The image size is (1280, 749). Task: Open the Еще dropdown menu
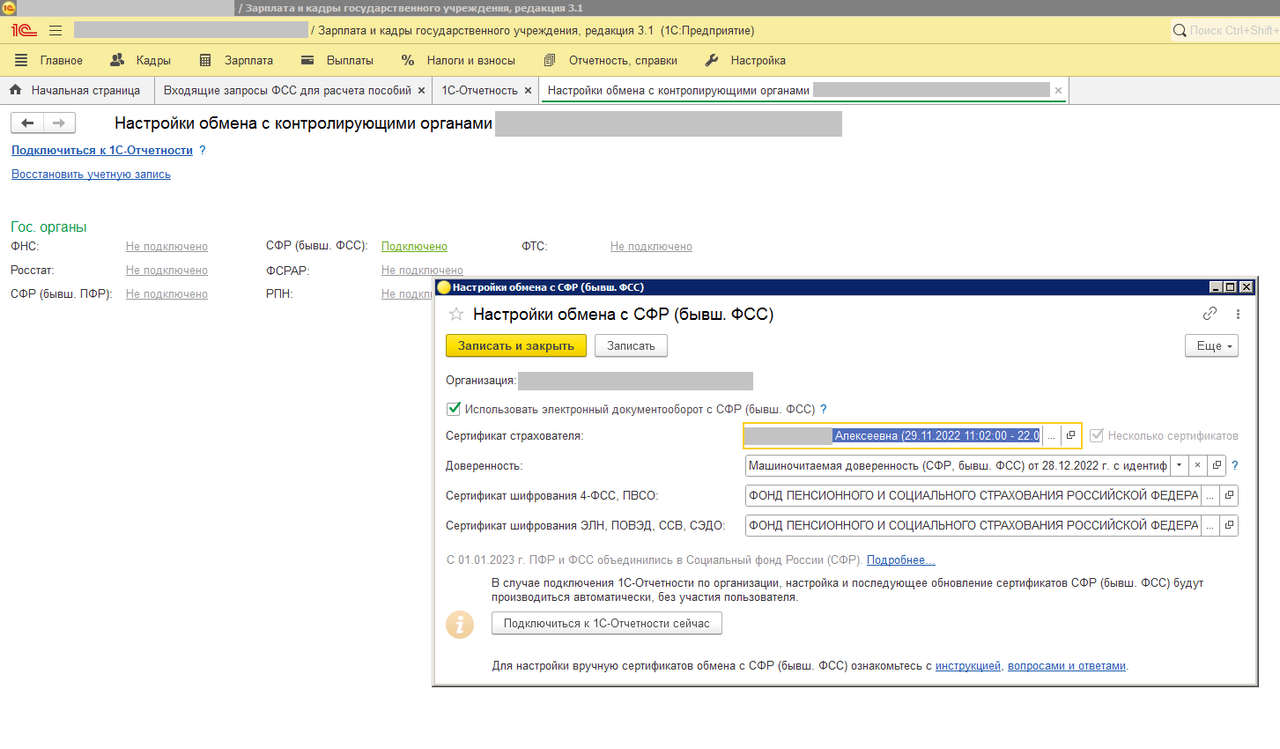click(1211, 346)
